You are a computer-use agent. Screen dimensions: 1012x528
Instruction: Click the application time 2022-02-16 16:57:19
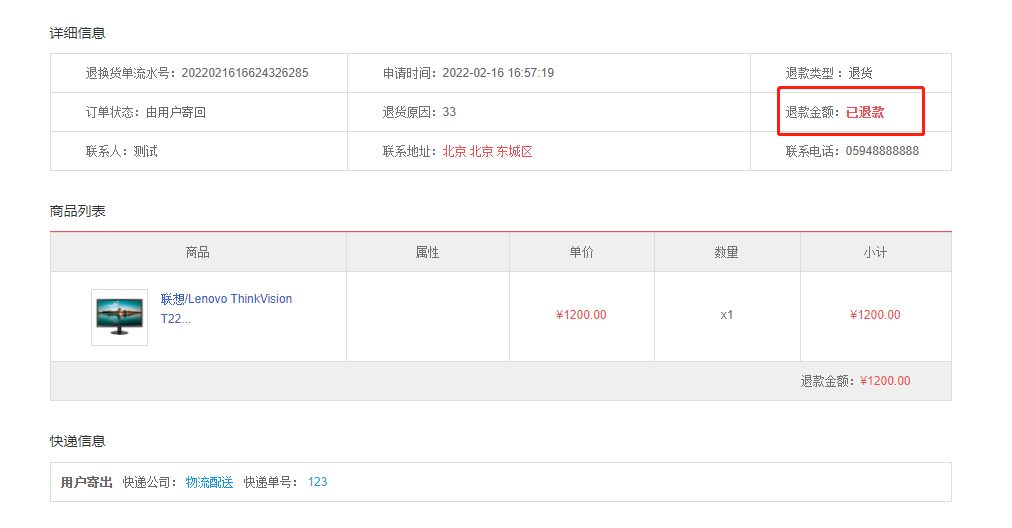pos(498,73)
